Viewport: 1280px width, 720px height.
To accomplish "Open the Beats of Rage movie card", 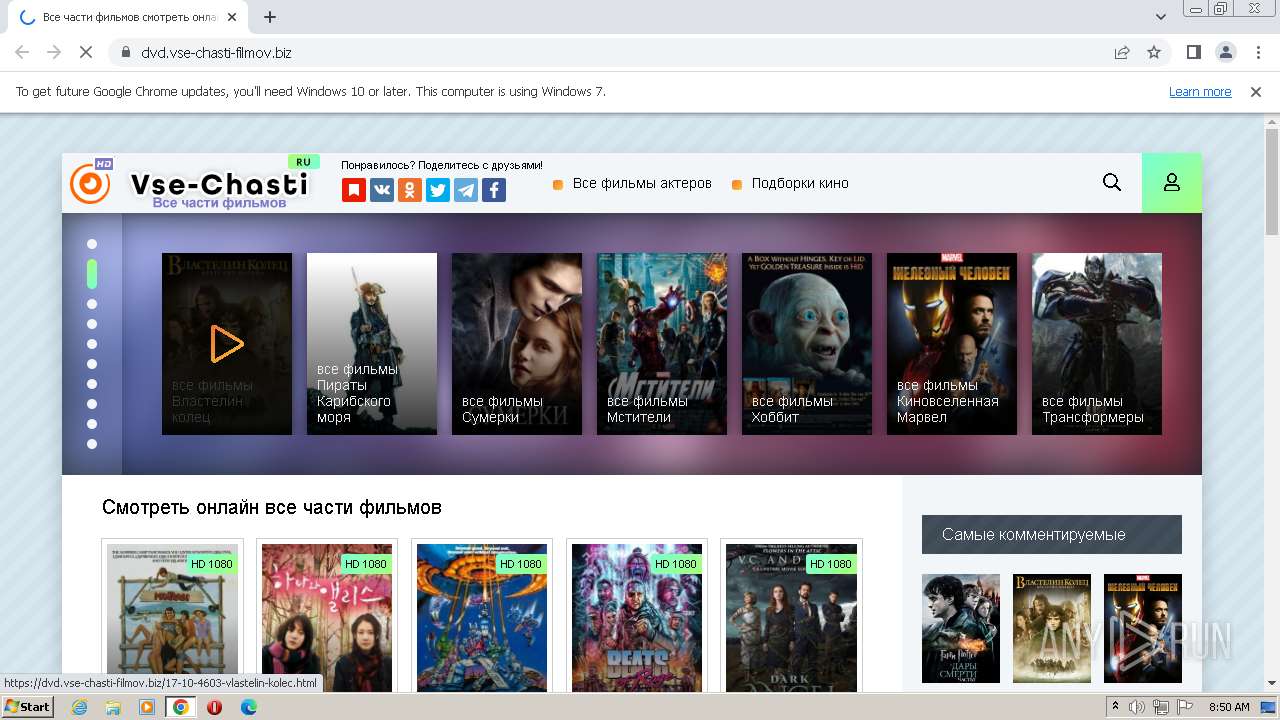I will [637, 616].
